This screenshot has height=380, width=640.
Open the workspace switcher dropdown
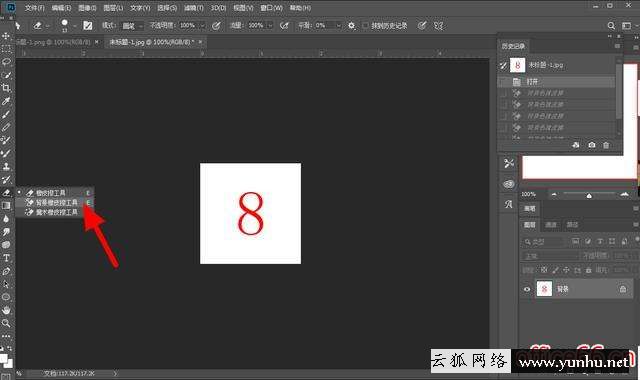tap(627, 26)
